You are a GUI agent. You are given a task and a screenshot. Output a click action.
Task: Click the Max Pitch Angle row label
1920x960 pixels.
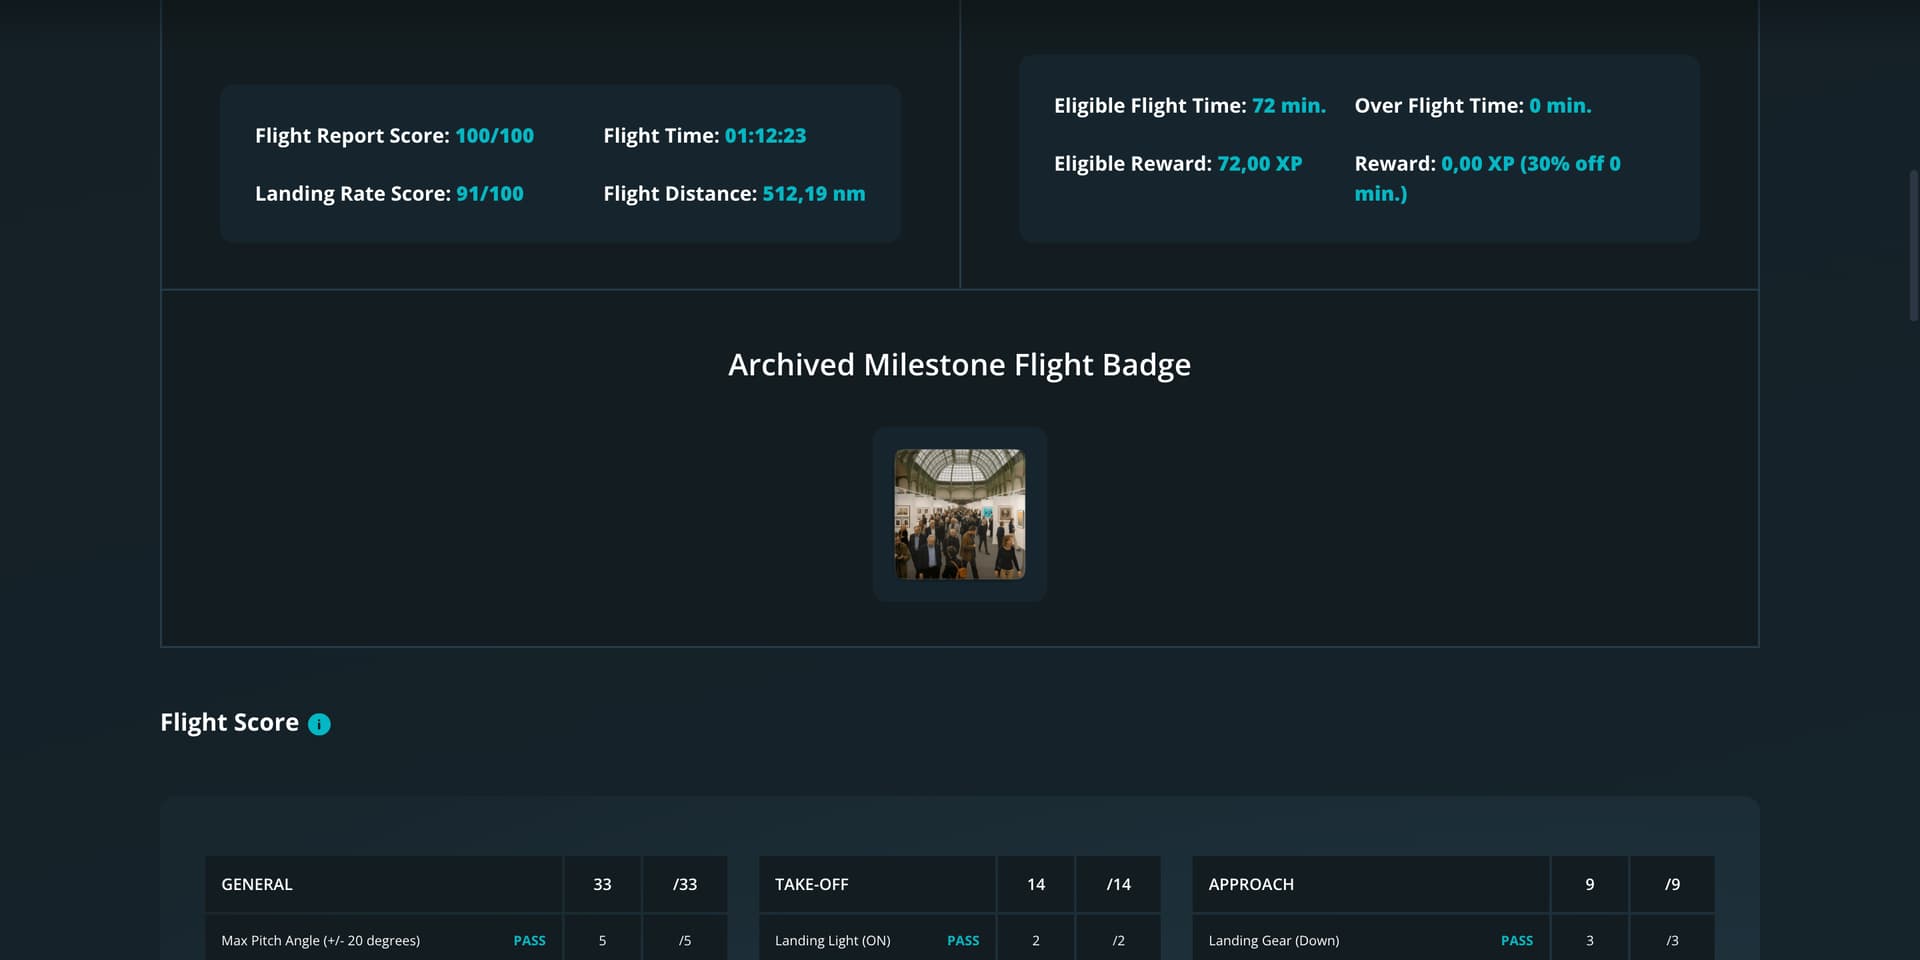click(320, 941)
